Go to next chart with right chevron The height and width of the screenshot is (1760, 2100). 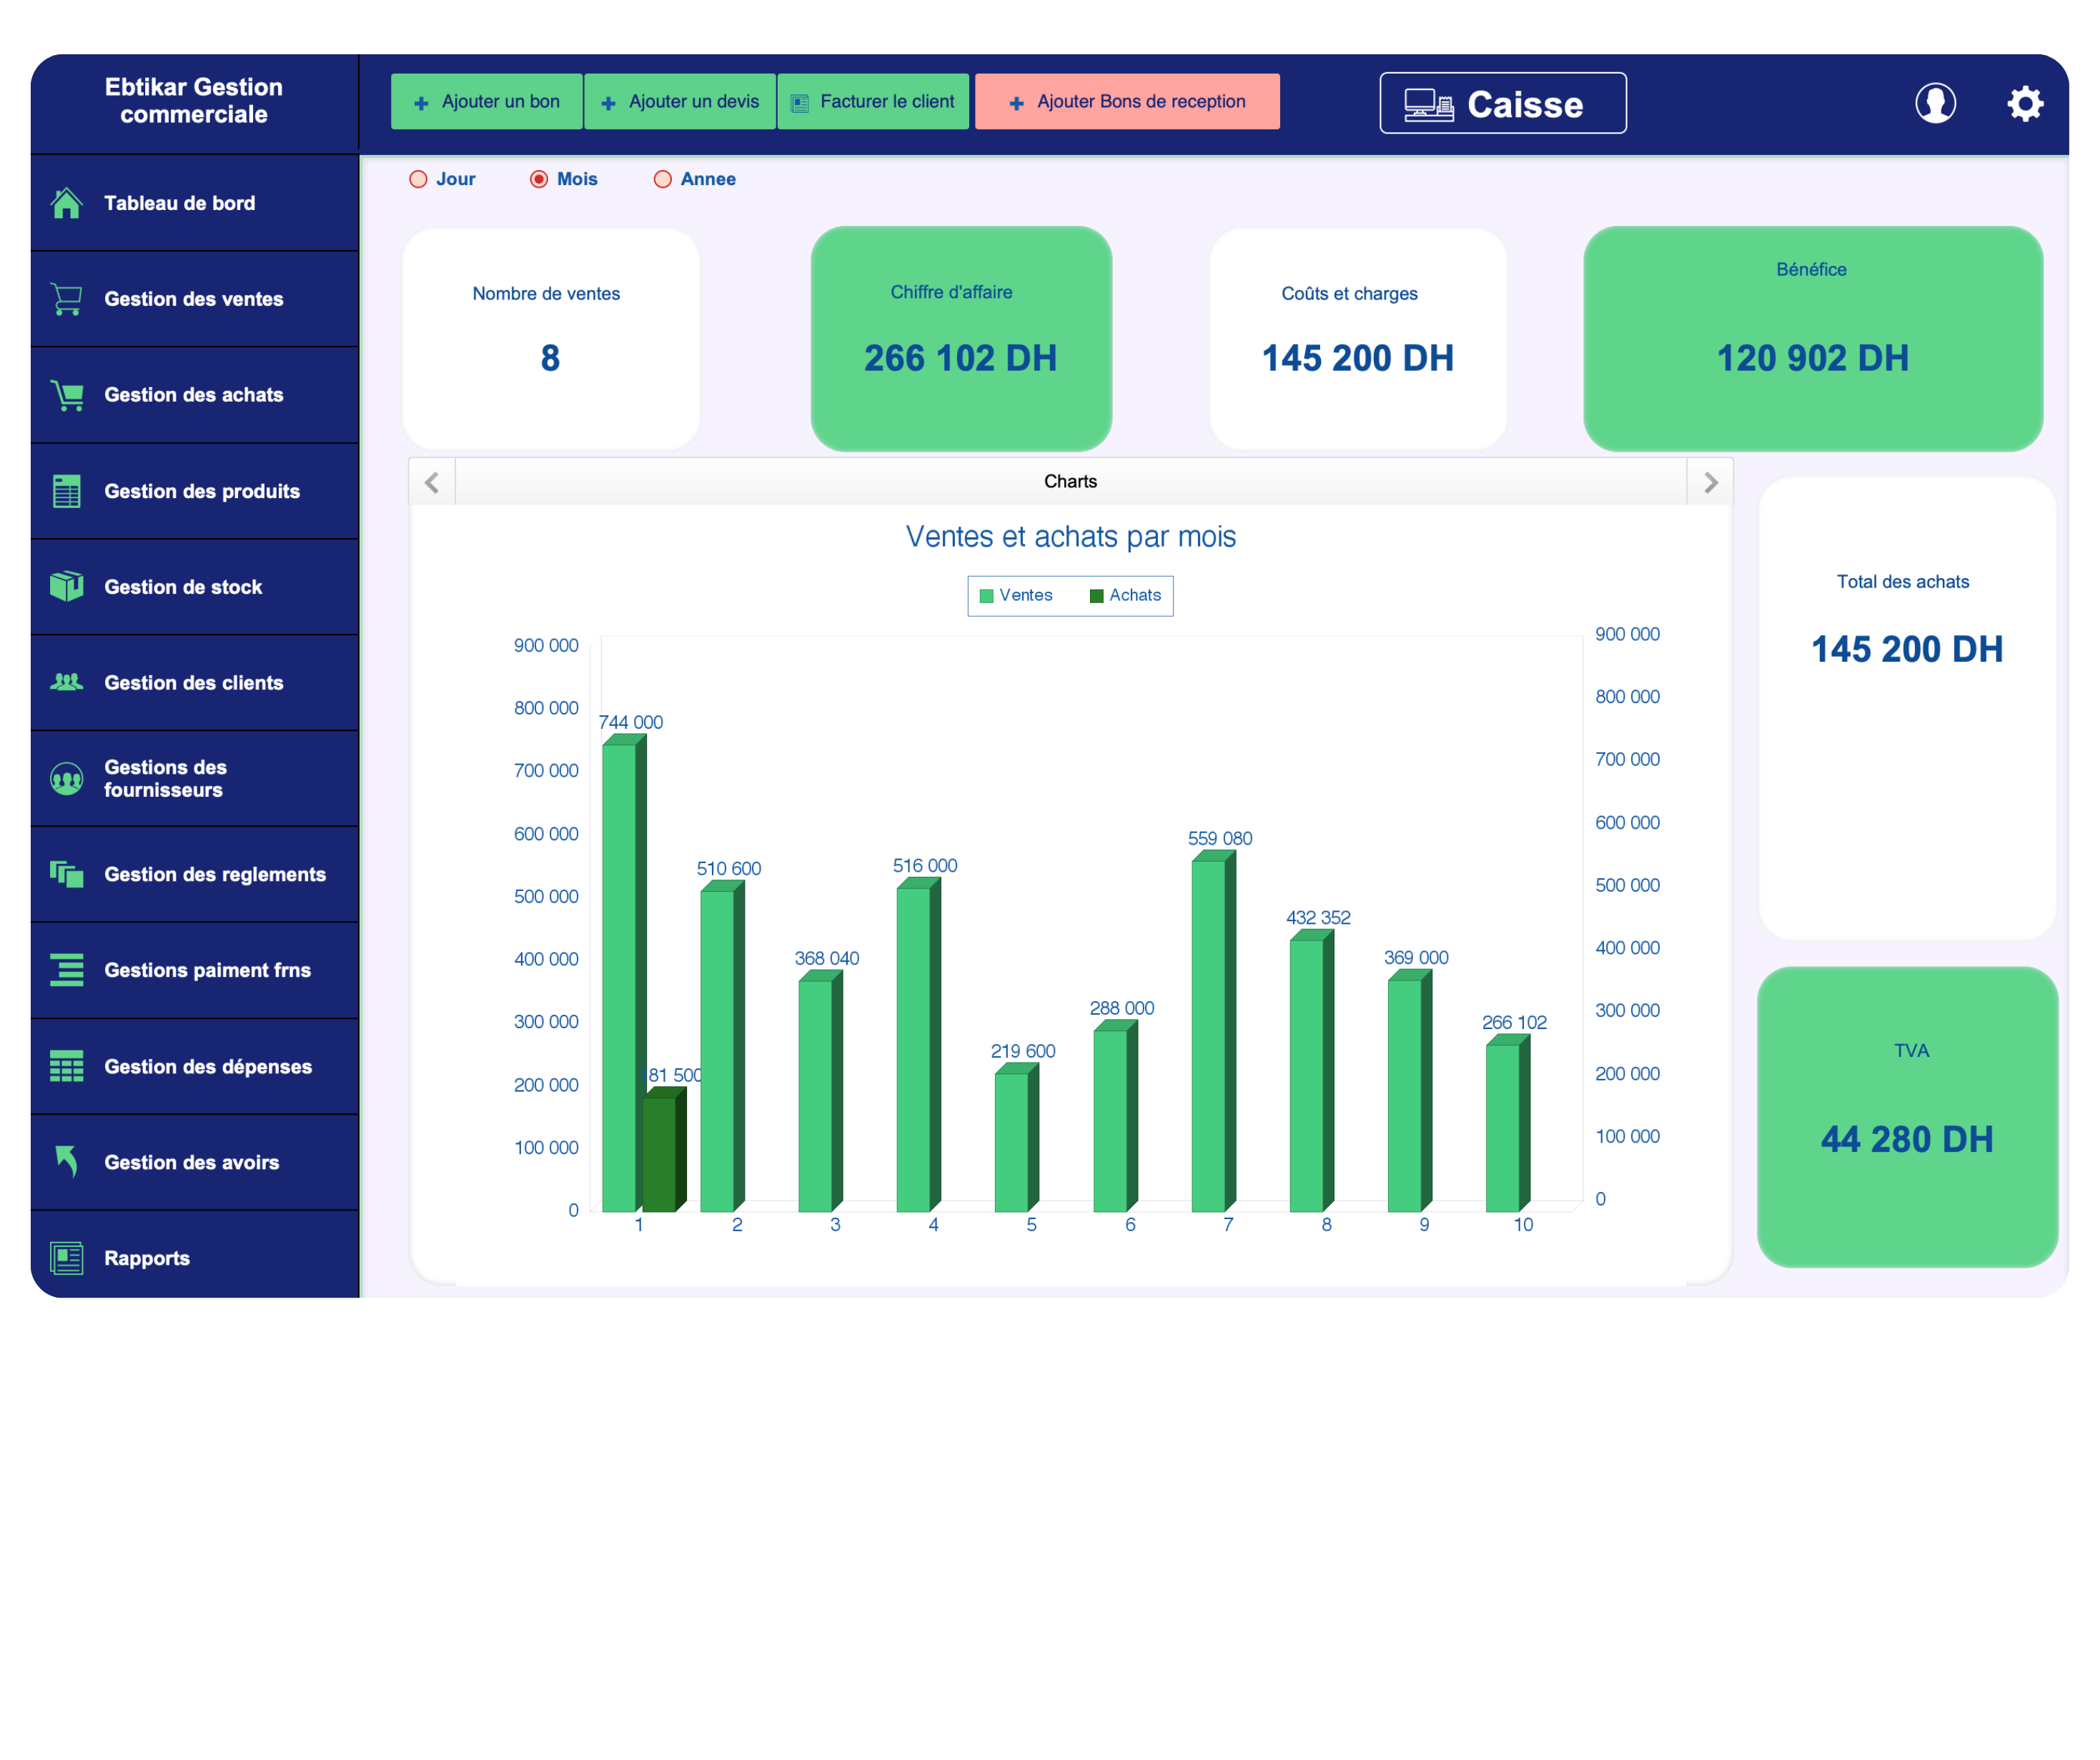[x=1710, y=482]
